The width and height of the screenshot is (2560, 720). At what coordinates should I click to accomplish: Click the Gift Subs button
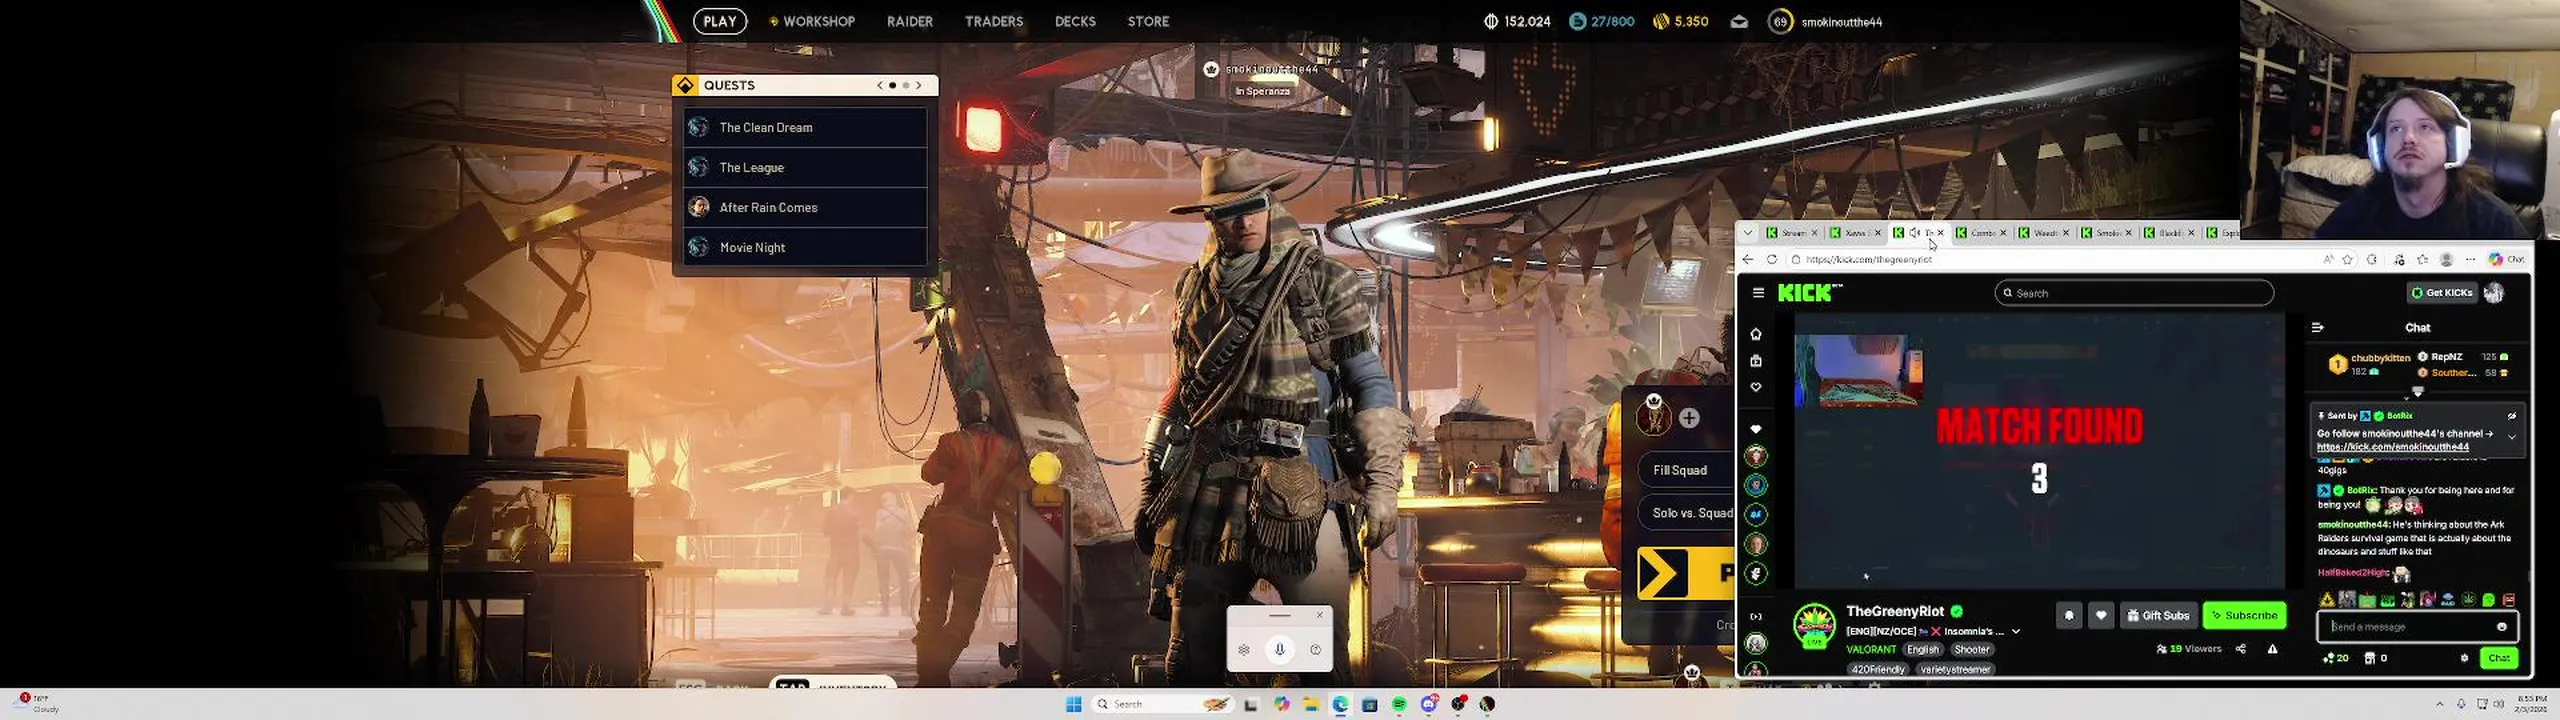pyautogui.click(x=2158, y=615)
